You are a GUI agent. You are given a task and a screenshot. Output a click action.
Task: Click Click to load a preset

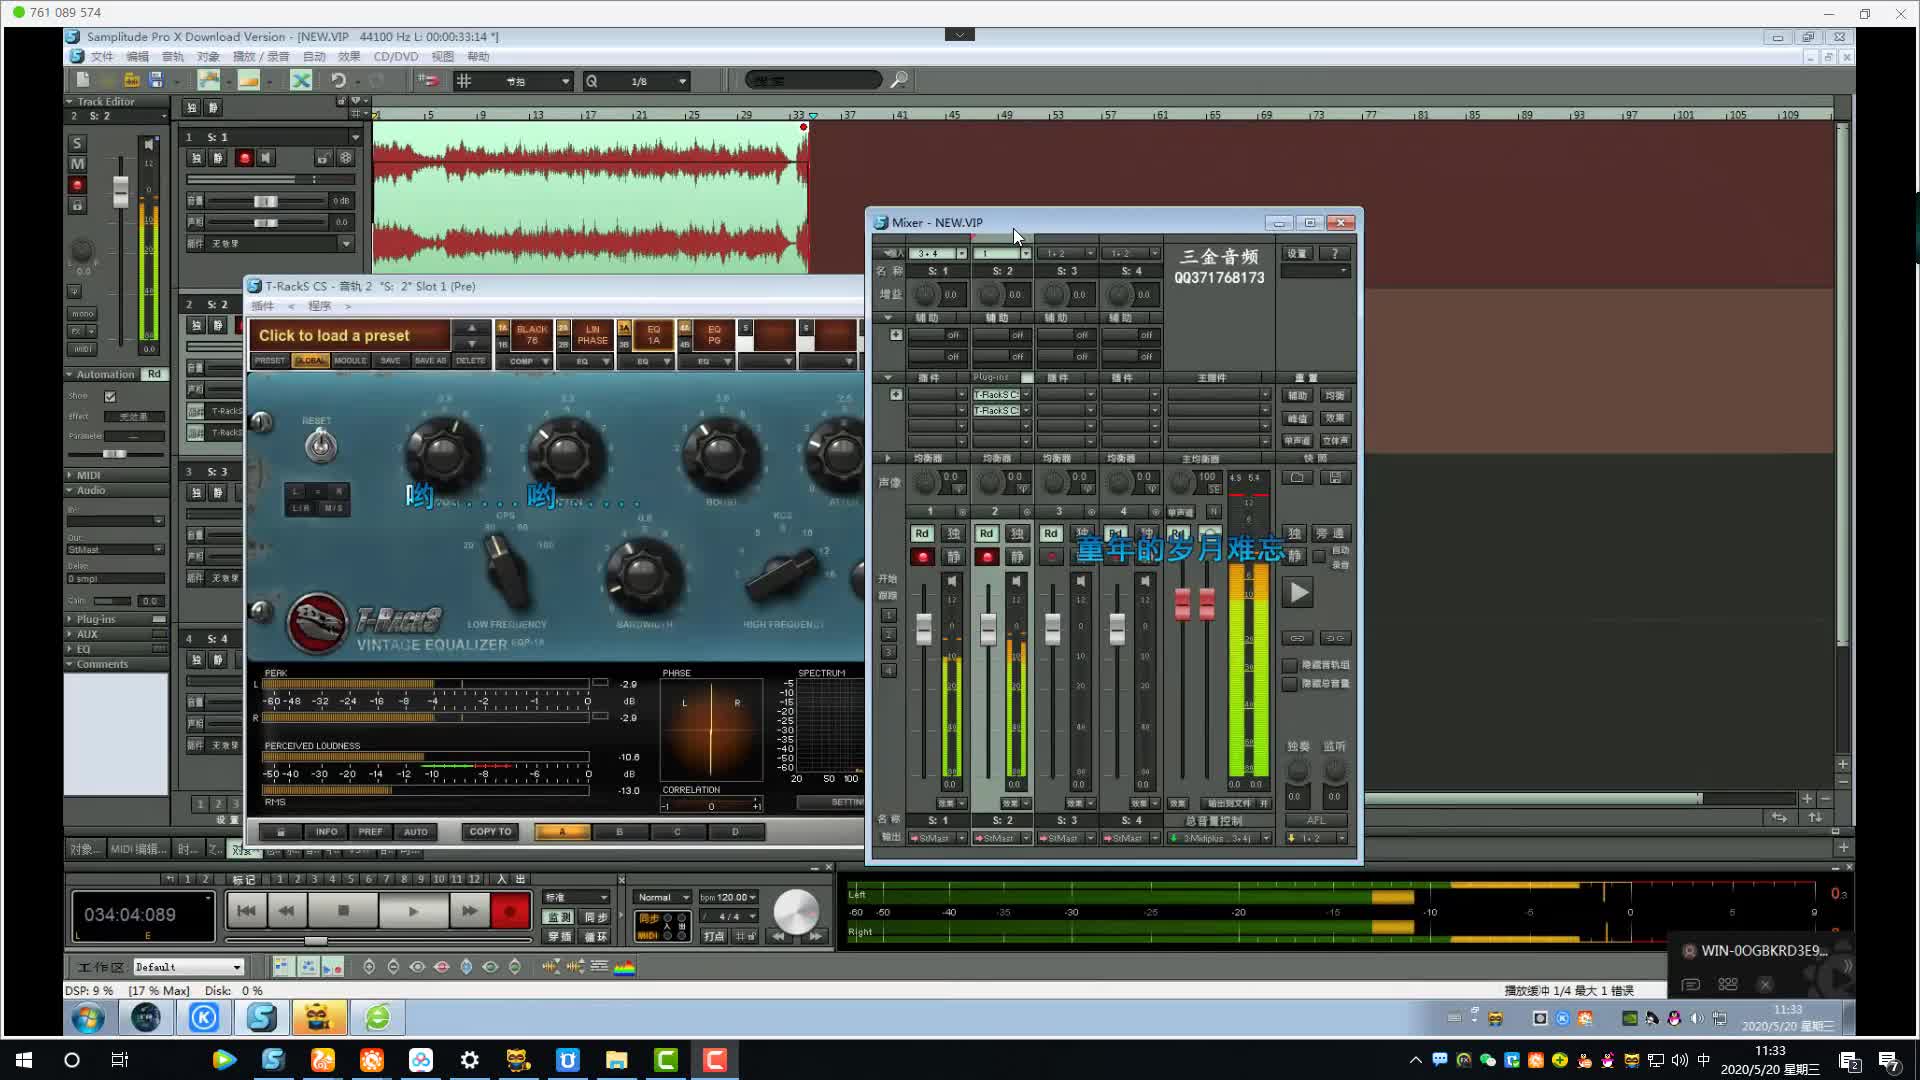point(335,336)
